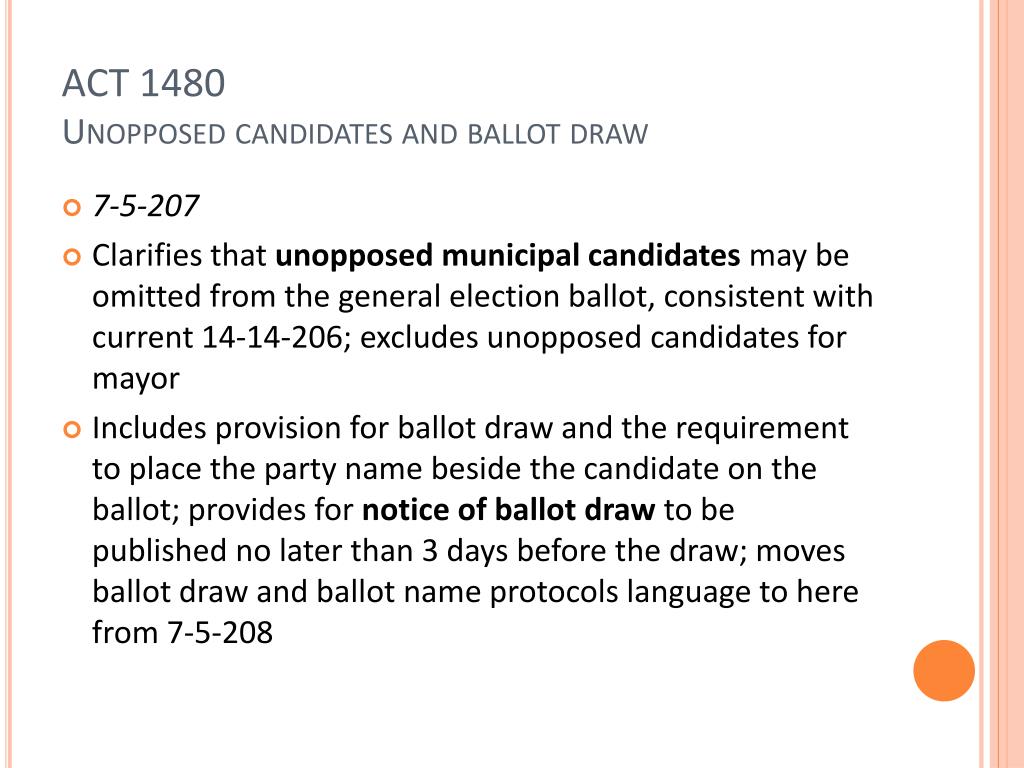
Task: Click the 'Includes provision for ballot draw' line
Action: click(x=470, y=428)
